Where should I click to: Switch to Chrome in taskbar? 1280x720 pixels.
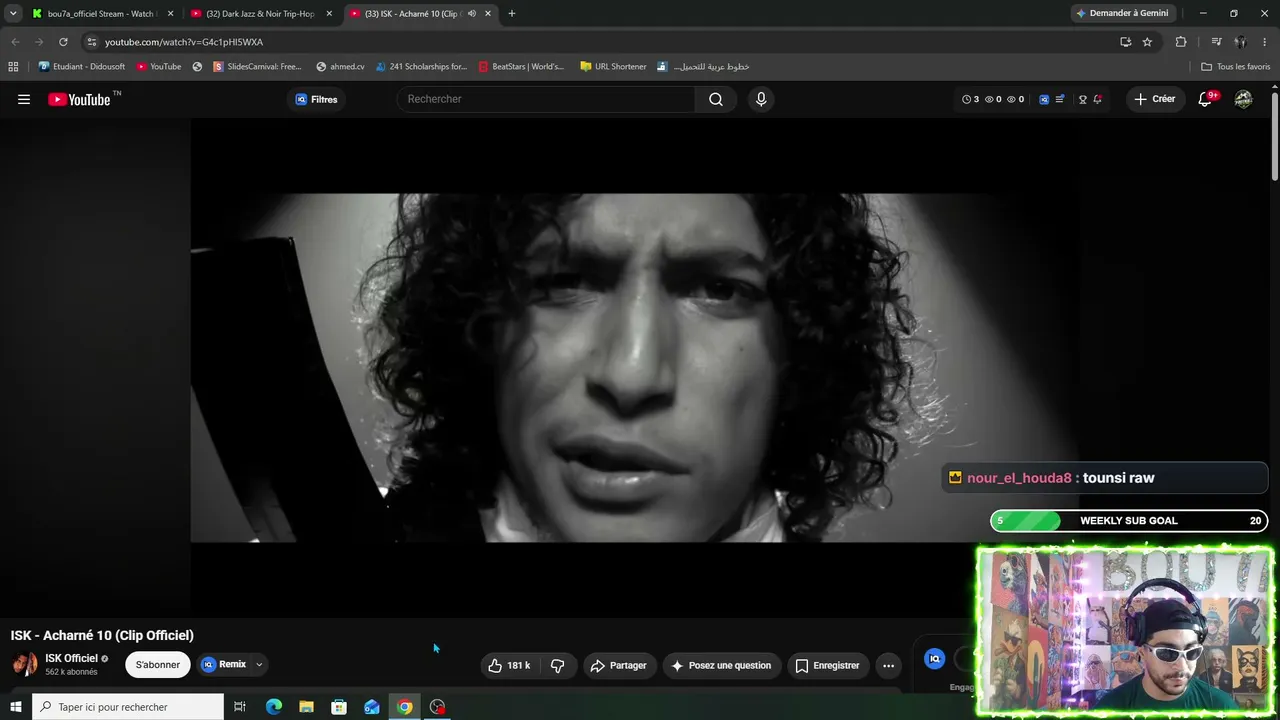click(404, 707)
